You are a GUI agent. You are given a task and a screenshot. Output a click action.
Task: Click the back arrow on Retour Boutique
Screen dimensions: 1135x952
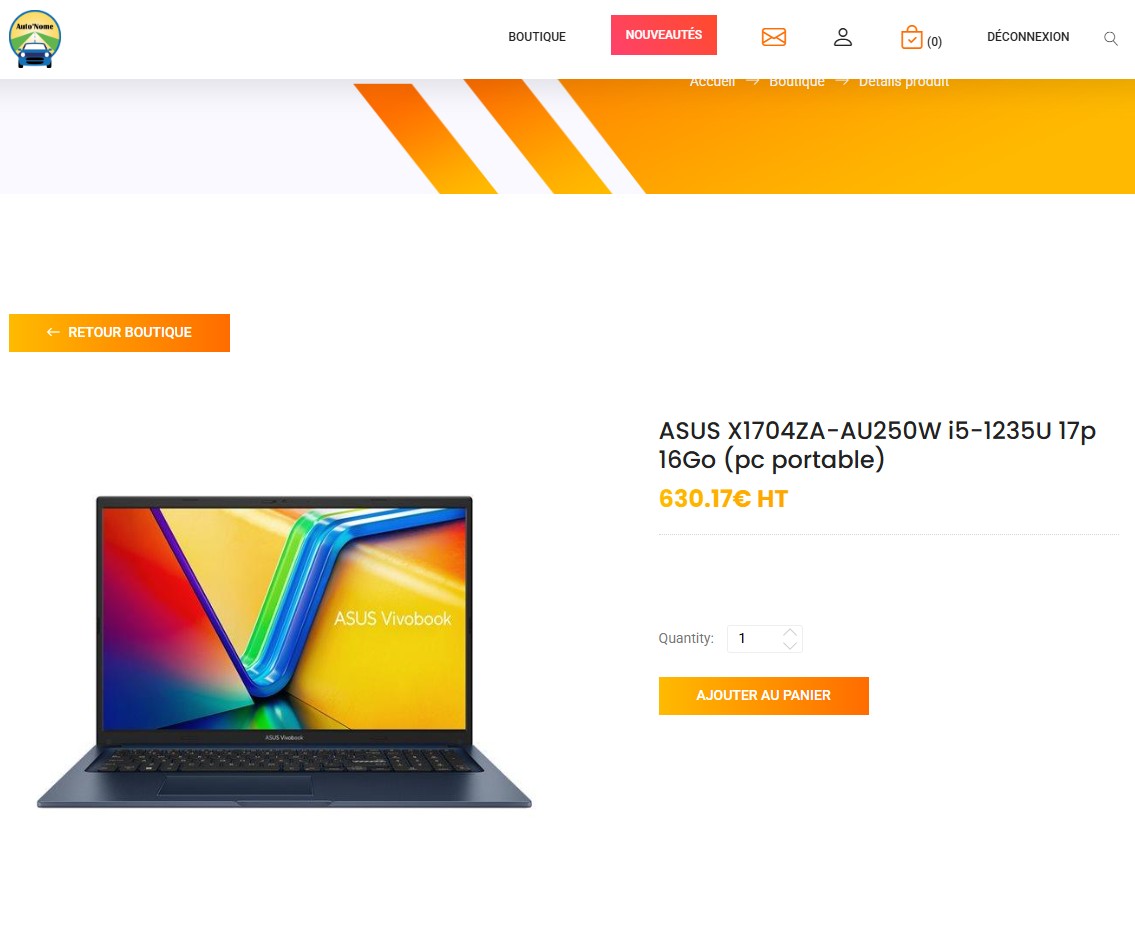click(x=53, y=332)
